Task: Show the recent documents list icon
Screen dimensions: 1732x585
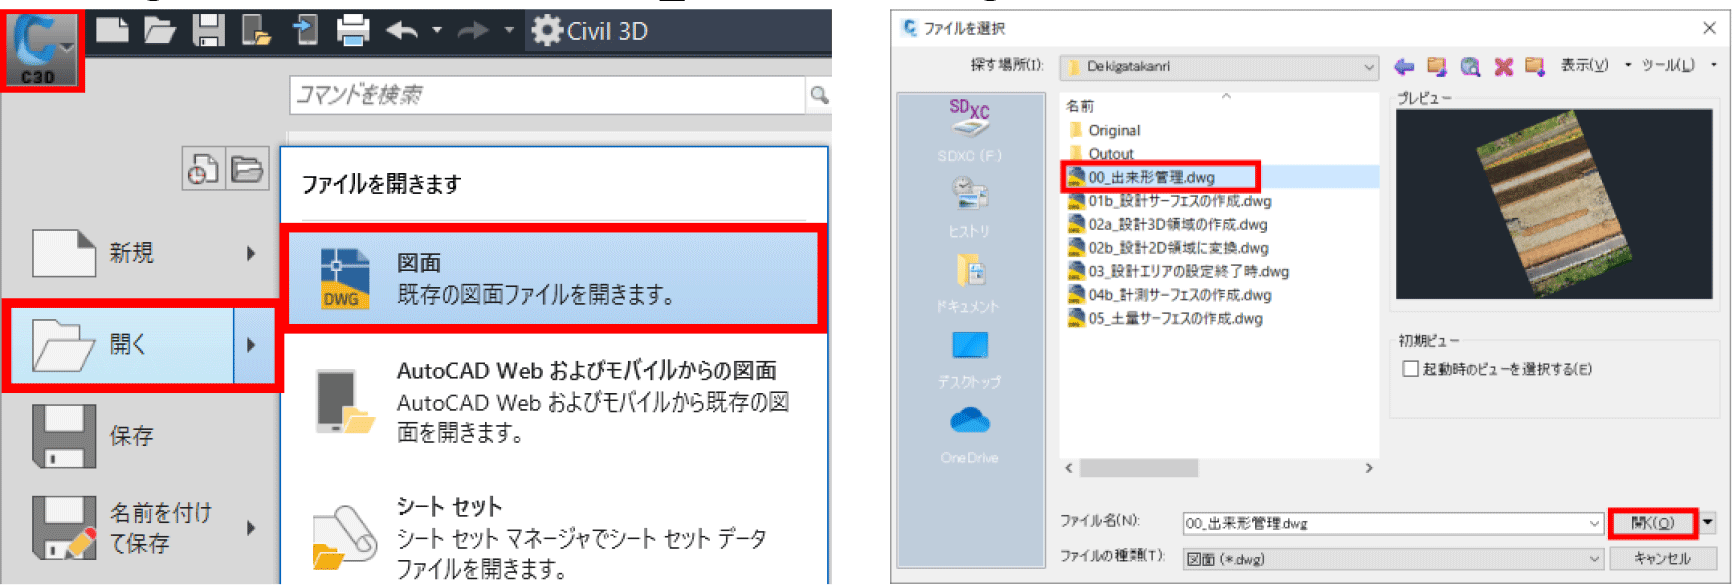Action: 203,169
